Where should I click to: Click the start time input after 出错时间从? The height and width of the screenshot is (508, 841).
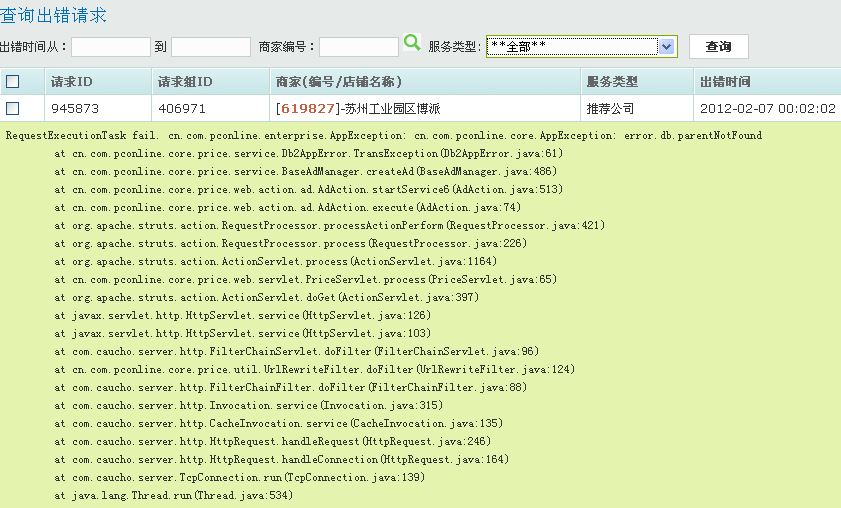pyautogui.click(x=110, y=47)
